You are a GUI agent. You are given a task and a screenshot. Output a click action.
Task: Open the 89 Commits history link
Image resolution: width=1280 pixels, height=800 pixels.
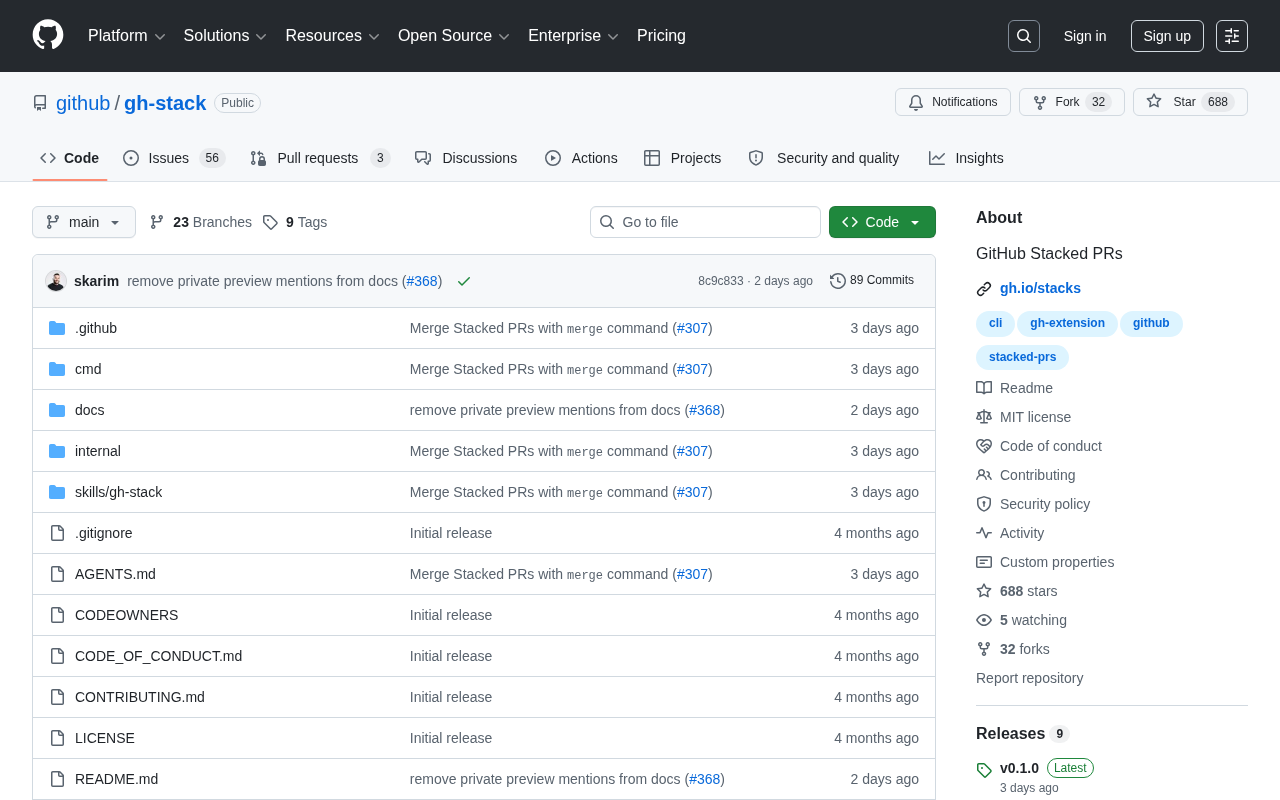click(872, 280)
